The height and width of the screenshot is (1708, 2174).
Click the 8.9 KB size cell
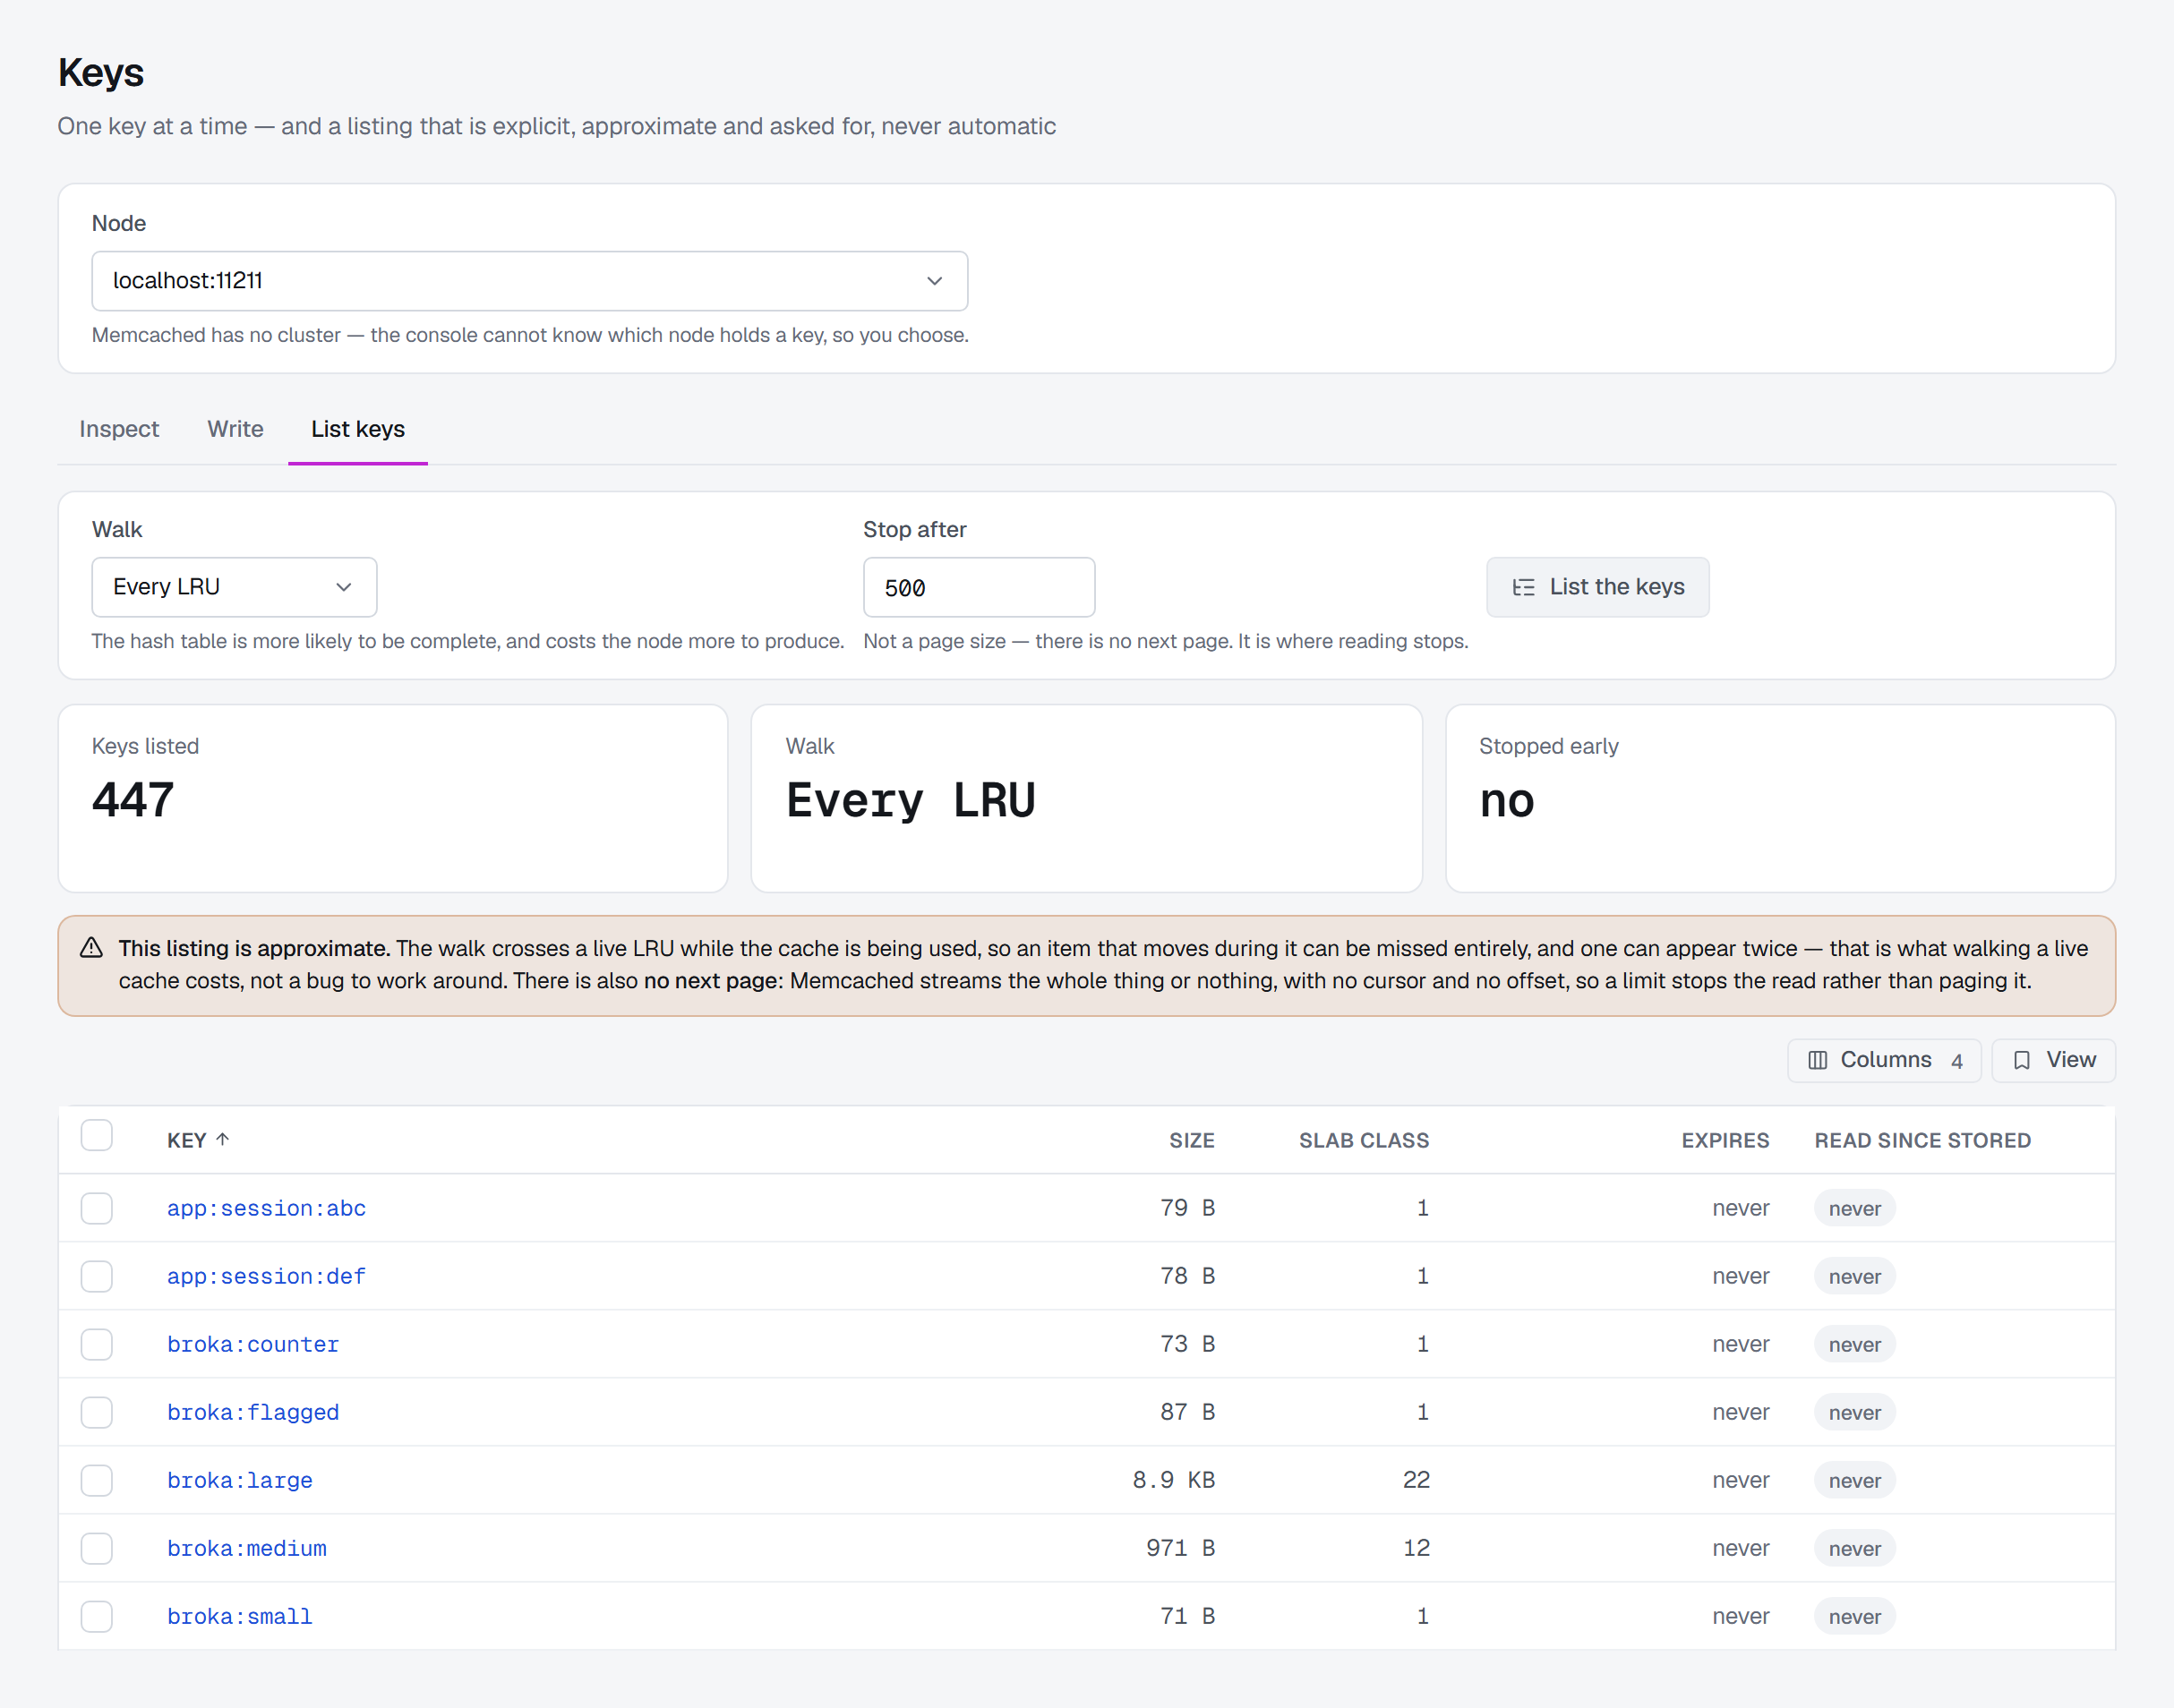tap(1173, 1480)
